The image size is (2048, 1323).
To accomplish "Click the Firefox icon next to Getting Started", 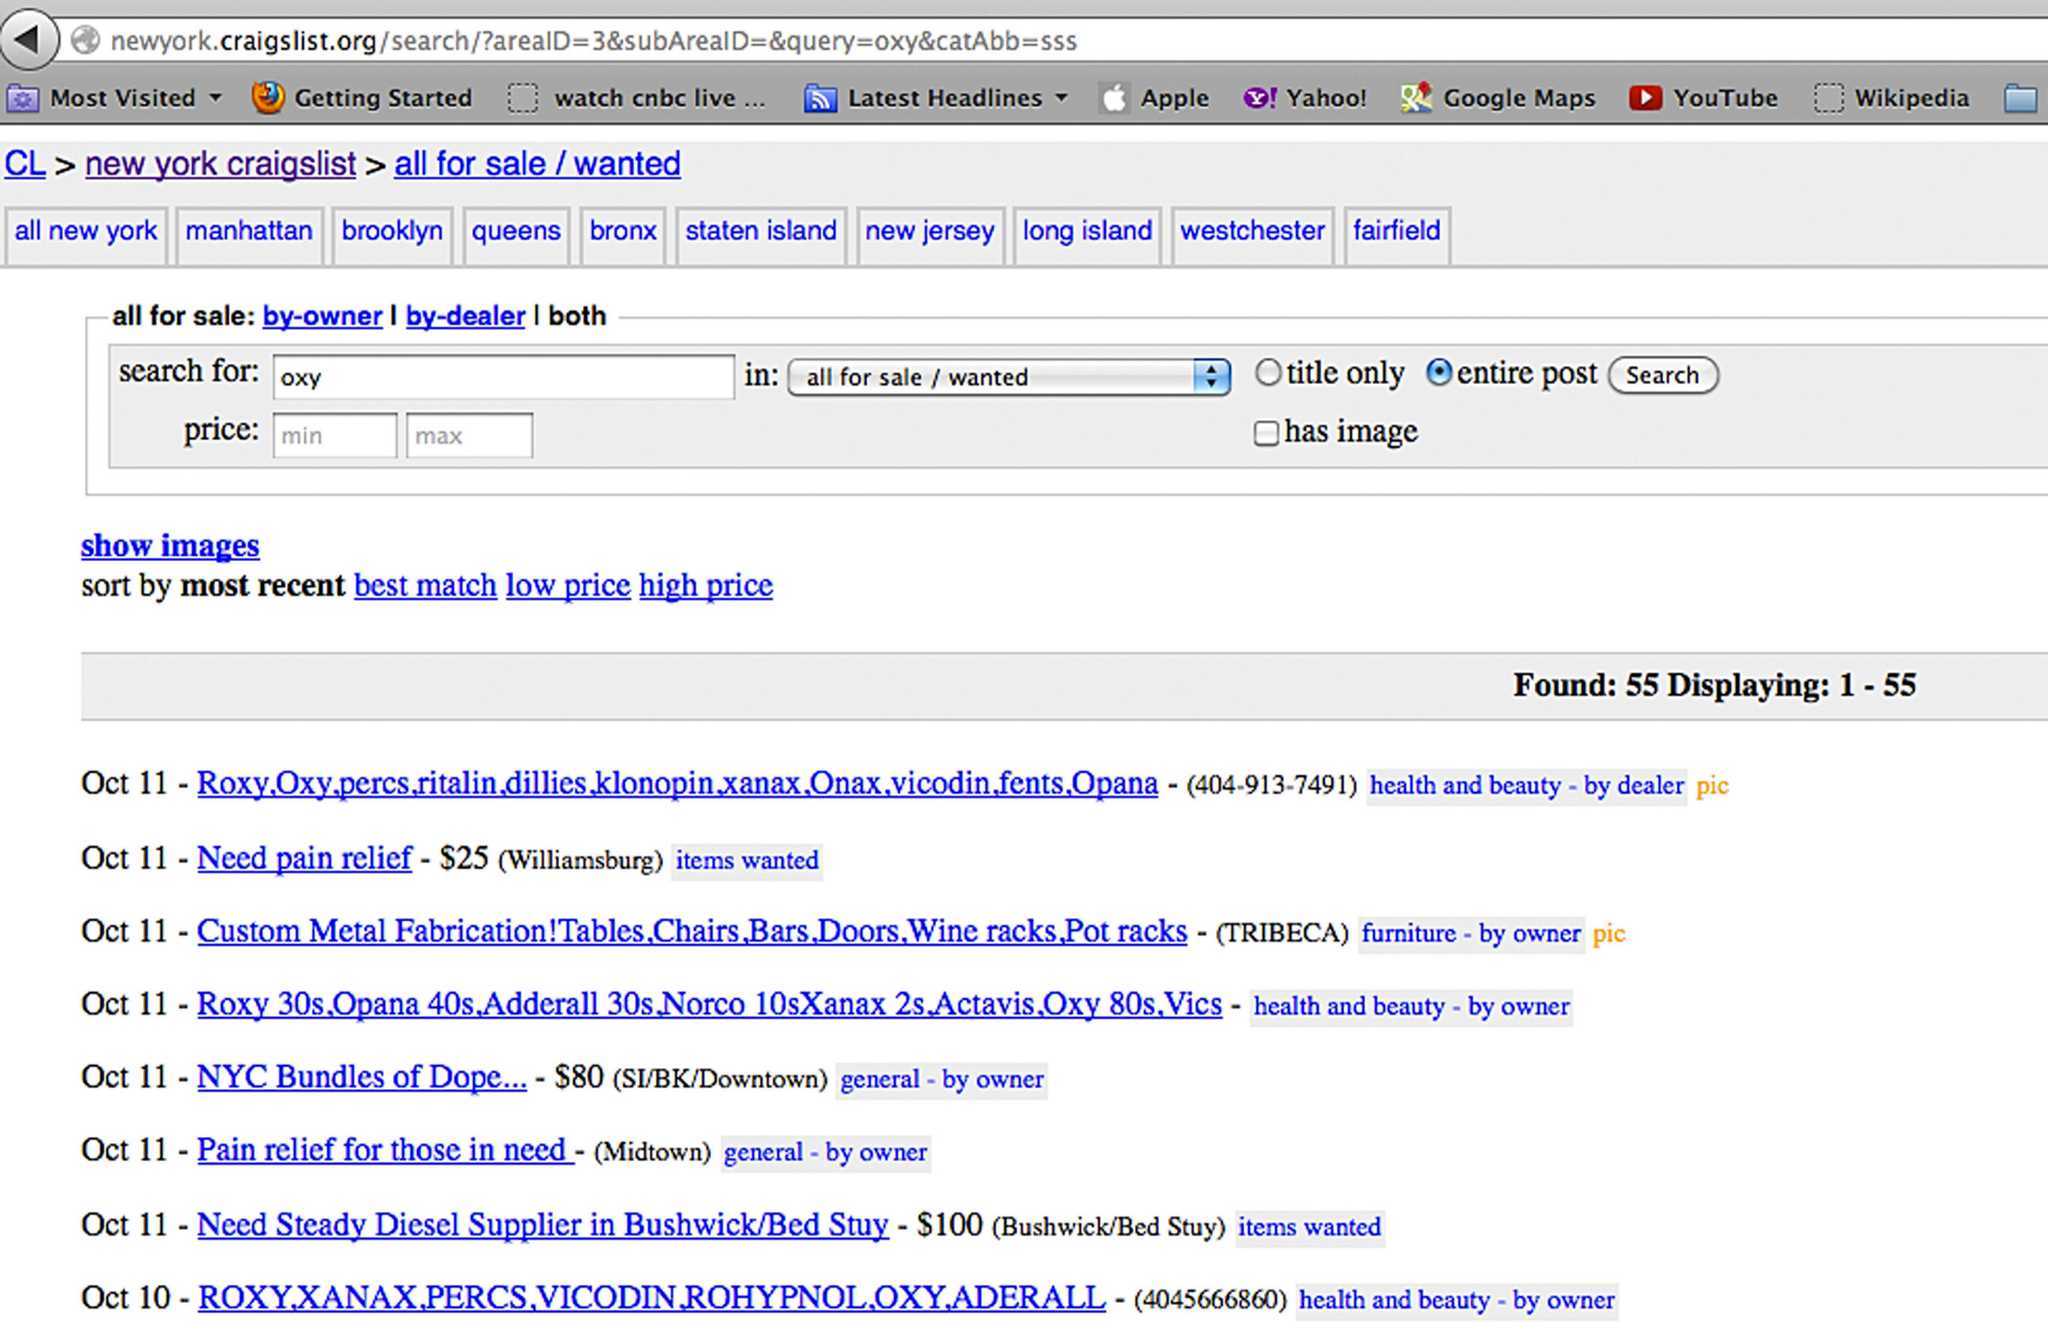I will [267, 98].
